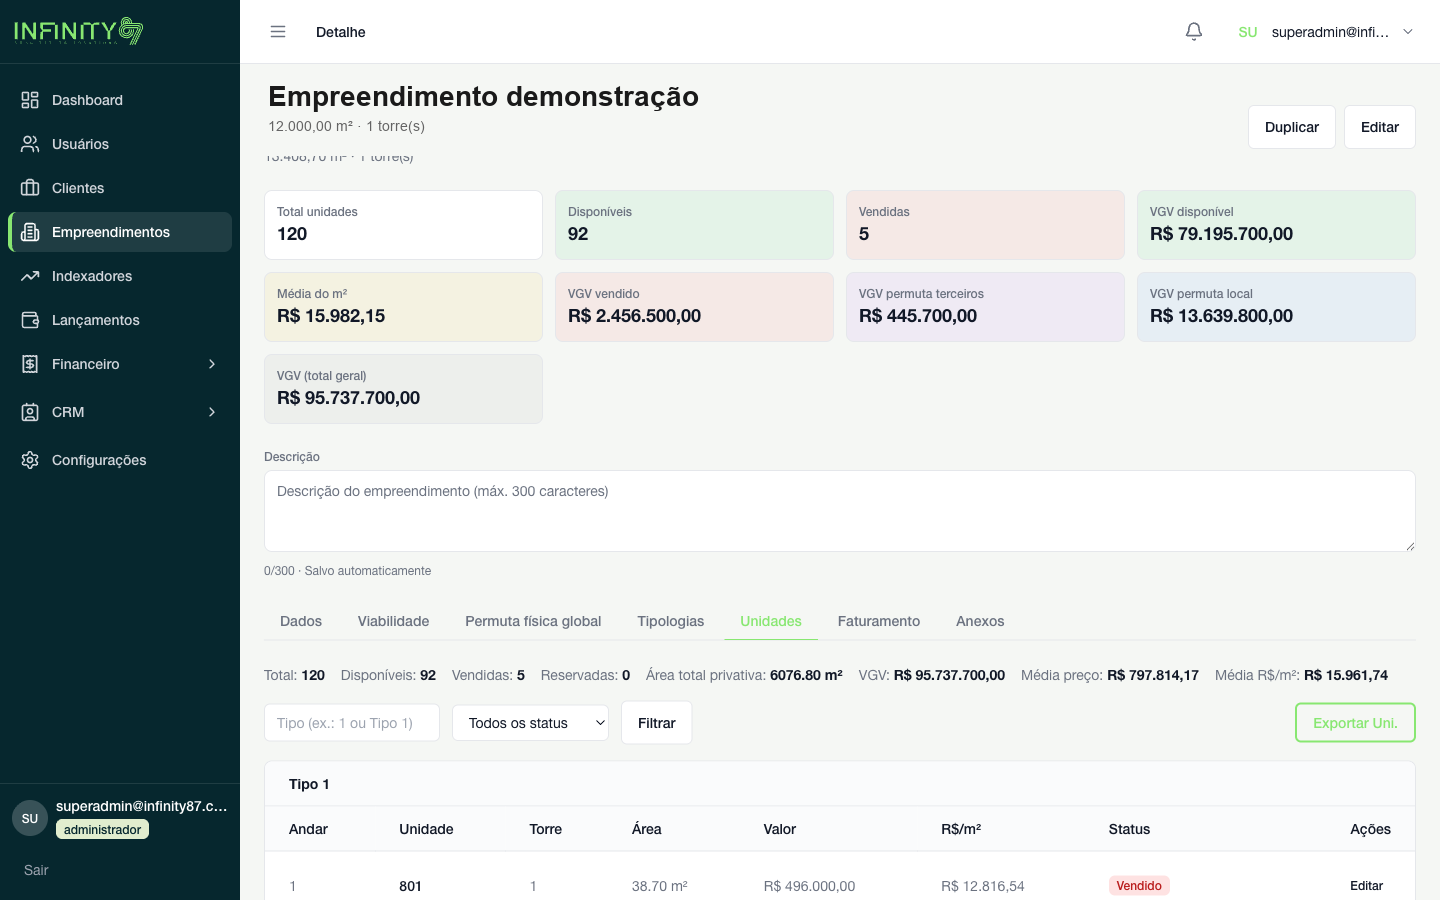Open Clientes menu item

point(120,188)
